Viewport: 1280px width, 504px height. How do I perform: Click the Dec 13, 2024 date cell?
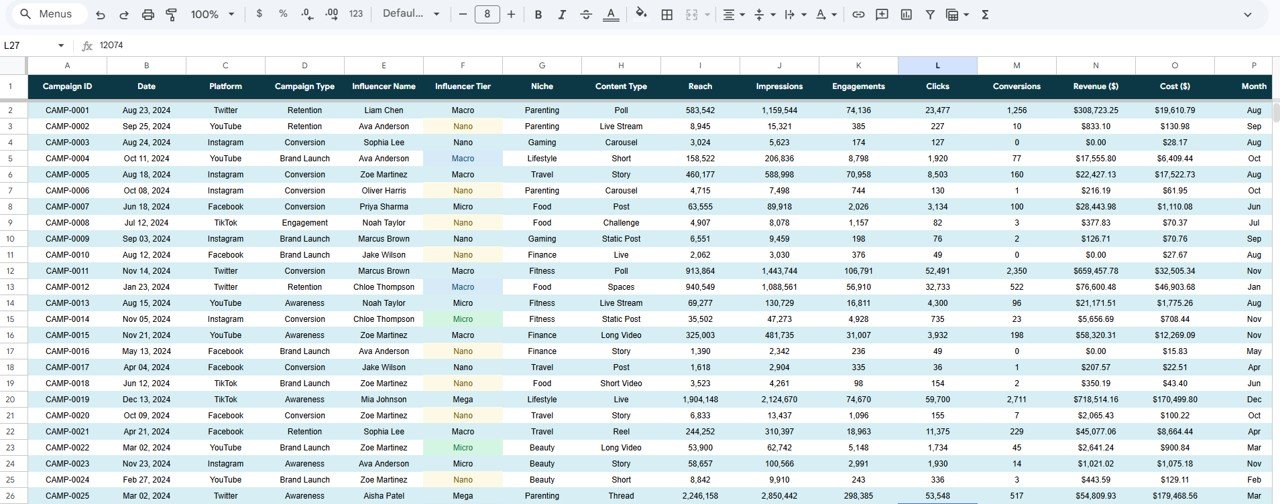(x=146, y=399)
